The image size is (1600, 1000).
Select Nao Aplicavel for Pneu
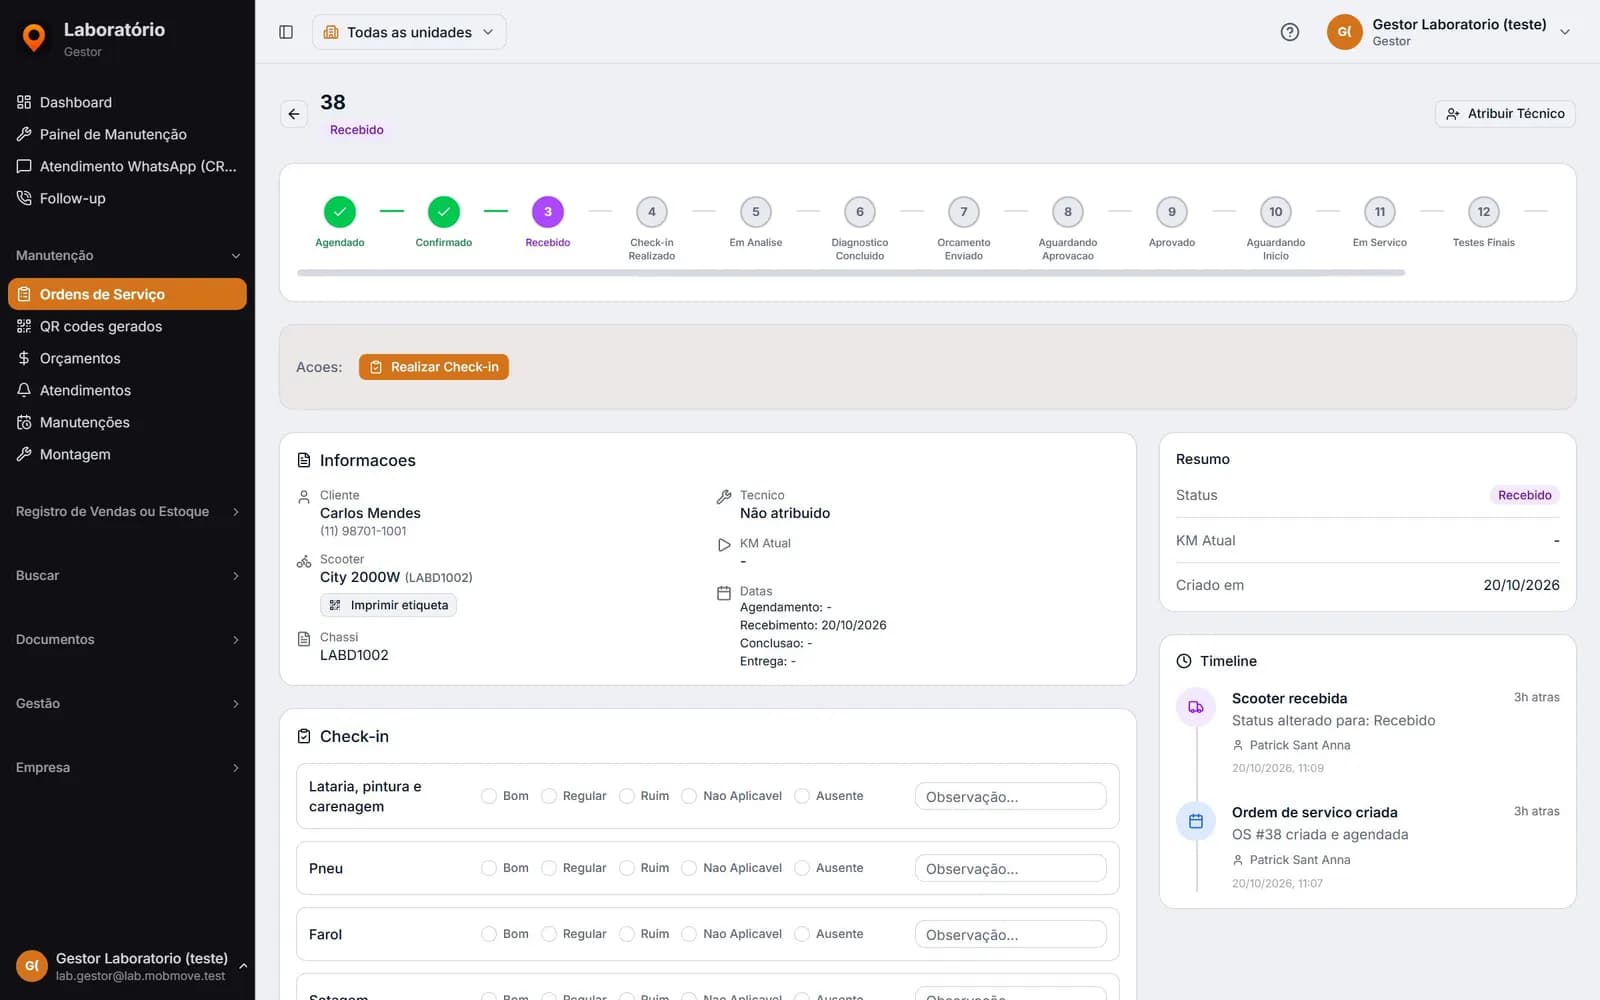pos(689,868)
